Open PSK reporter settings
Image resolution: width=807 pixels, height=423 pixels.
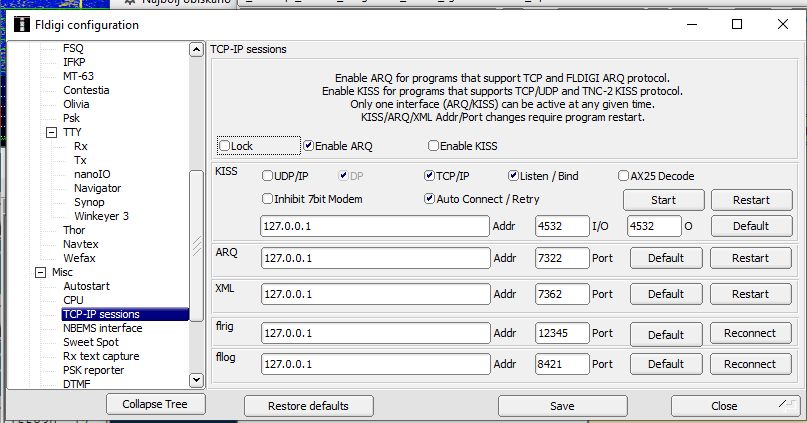pyautogui.click(x=93, y=370)
